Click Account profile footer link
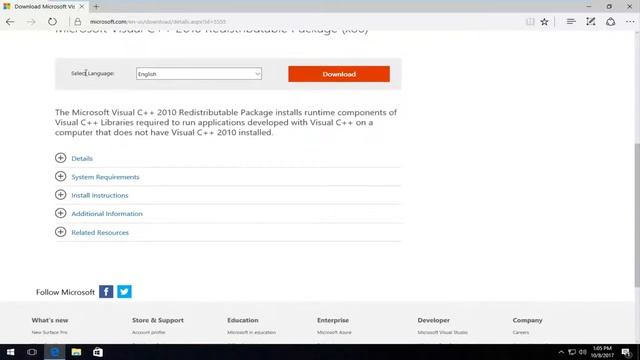Viewport: 640px width, 360px height. tap(149, 332)
